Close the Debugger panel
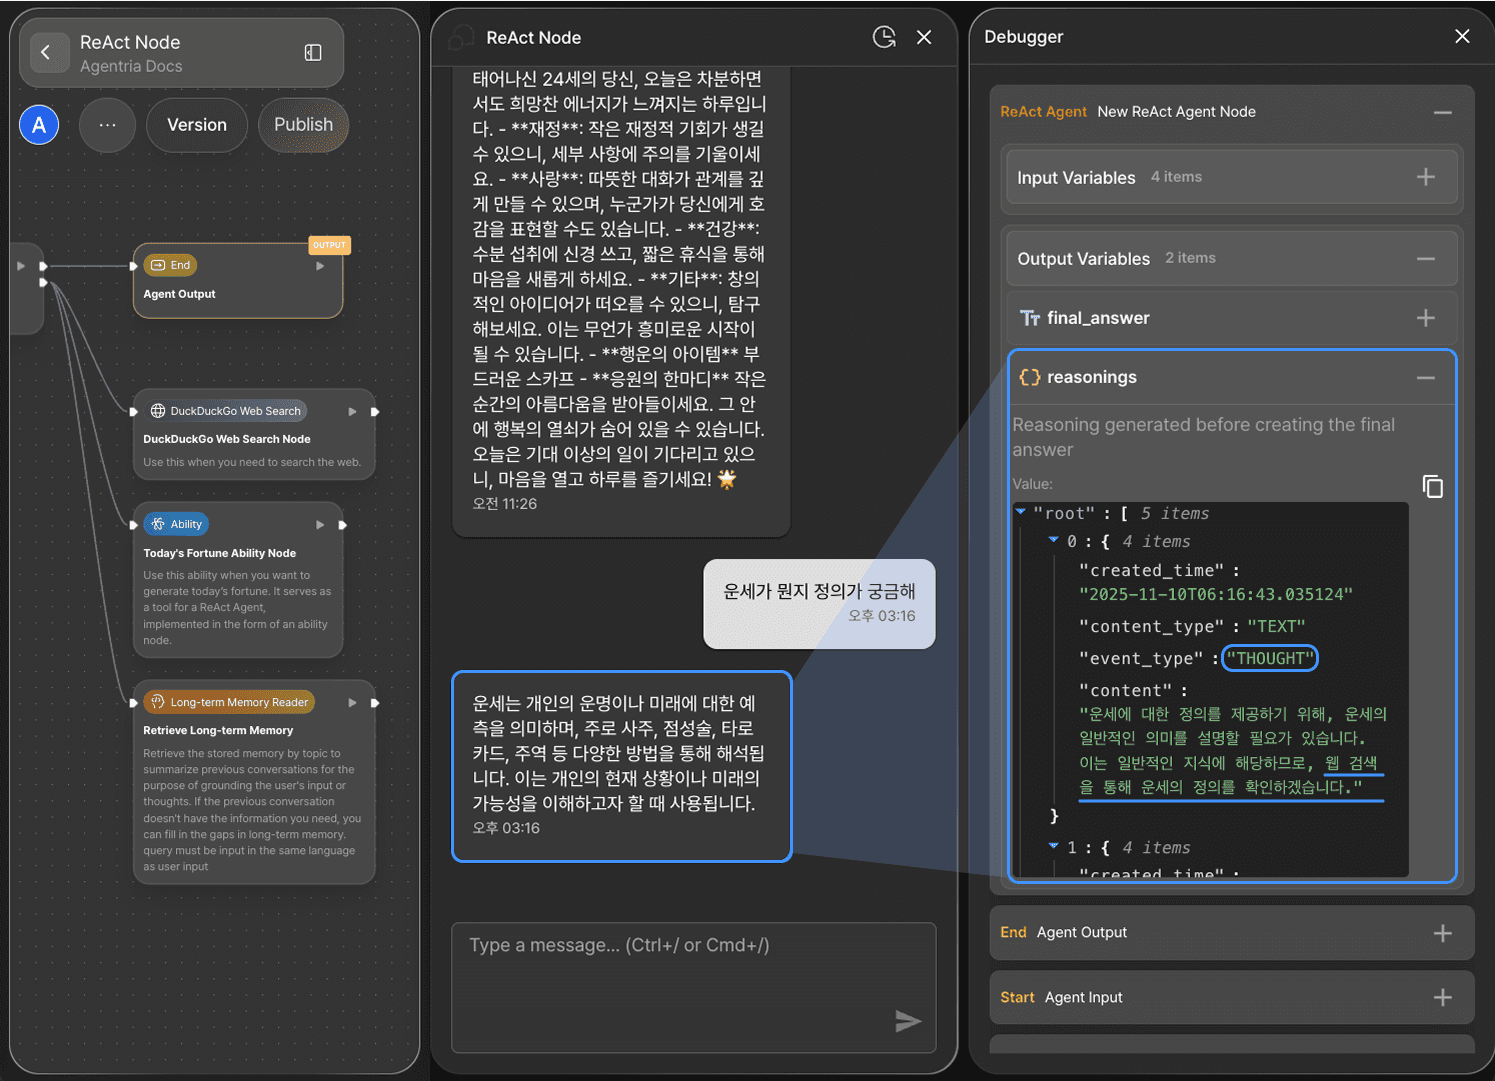 (1462, 36)
